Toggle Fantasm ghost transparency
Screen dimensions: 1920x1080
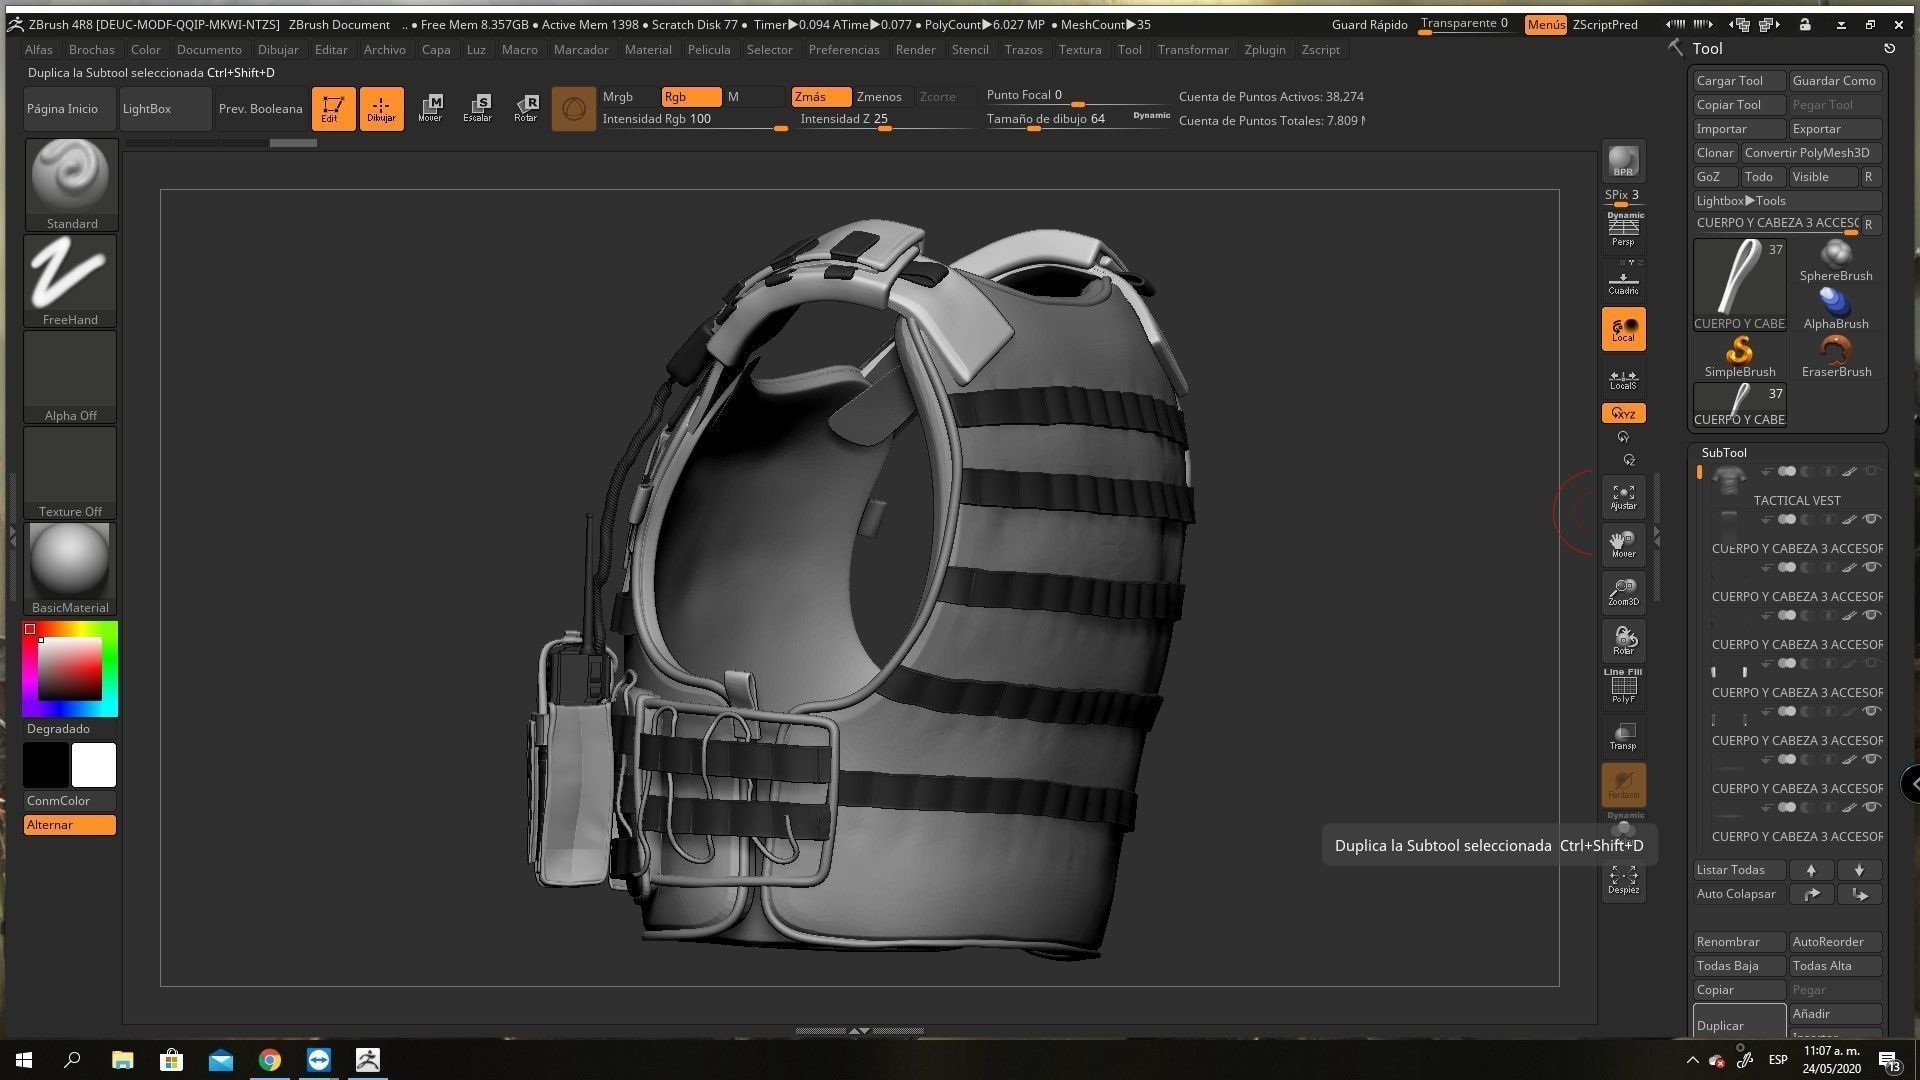click(x=1623, y=785)
